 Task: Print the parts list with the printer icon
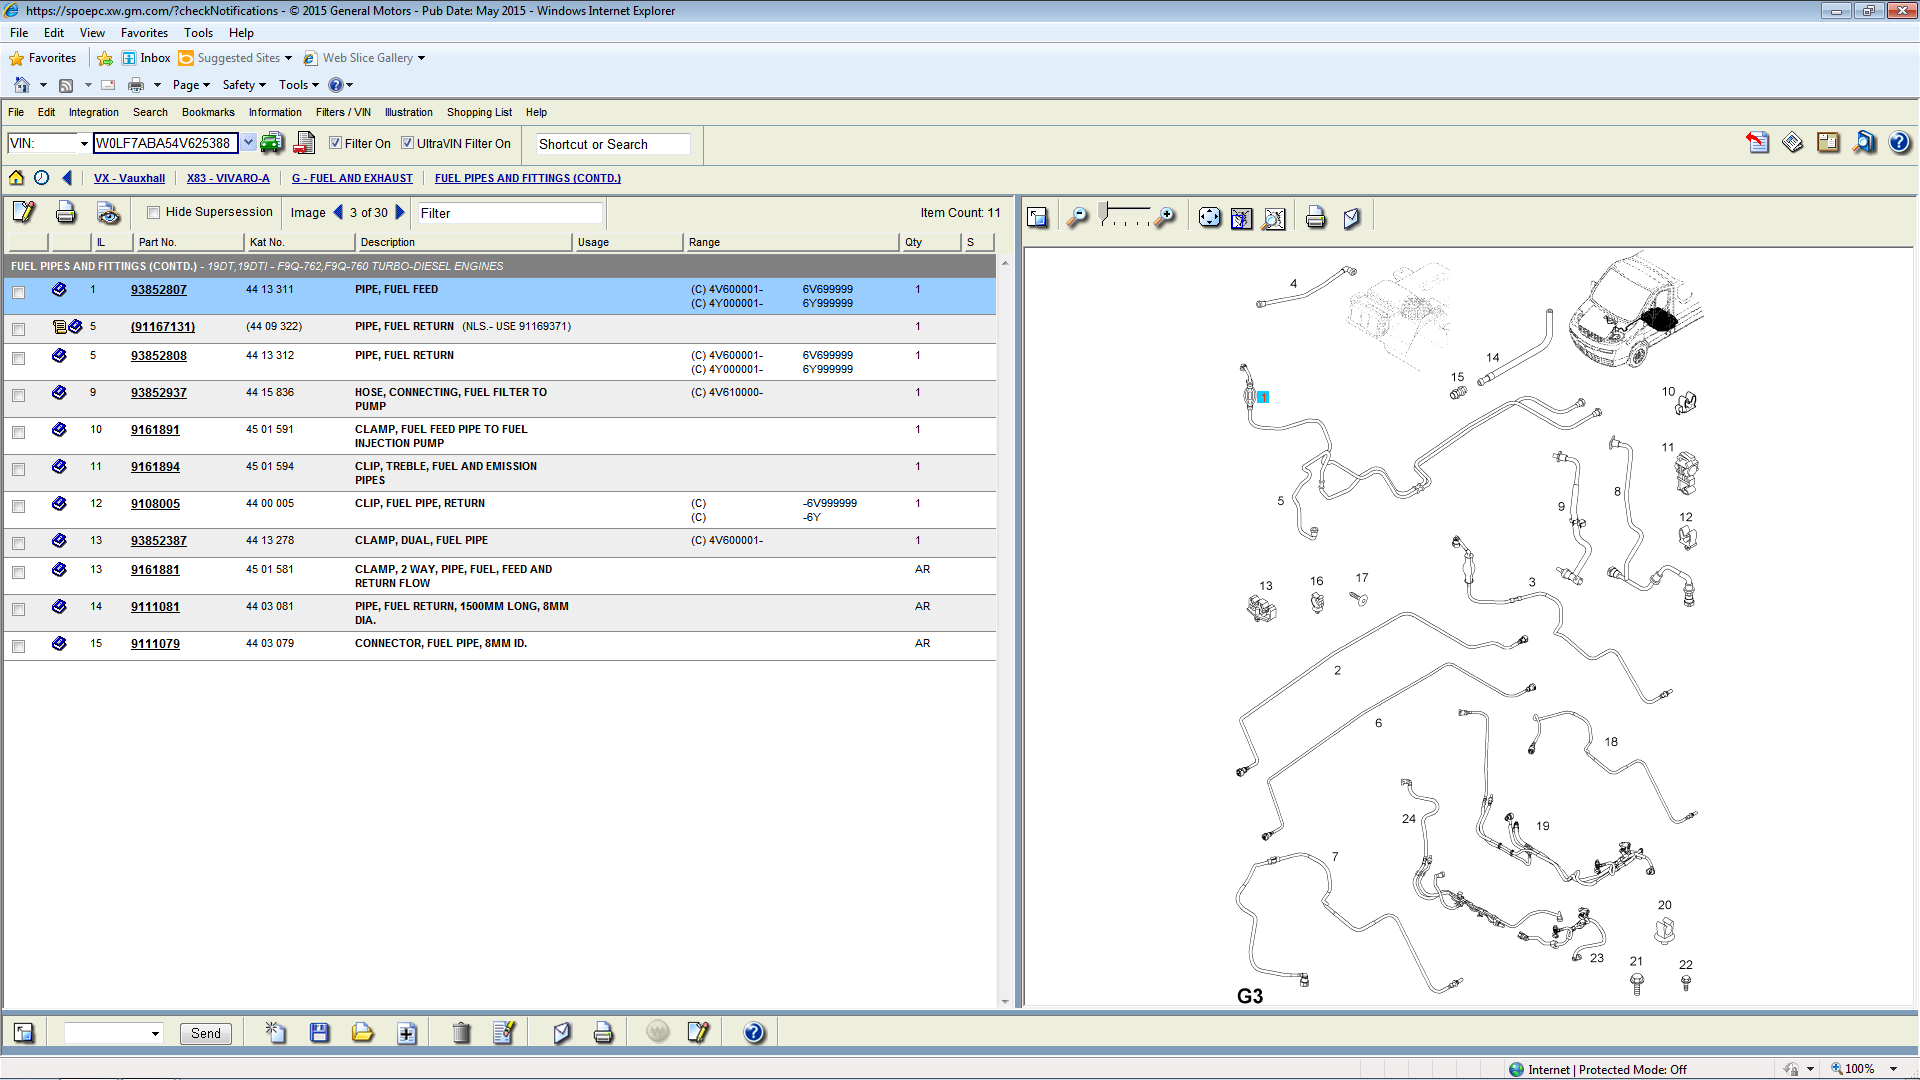point(66,212)
